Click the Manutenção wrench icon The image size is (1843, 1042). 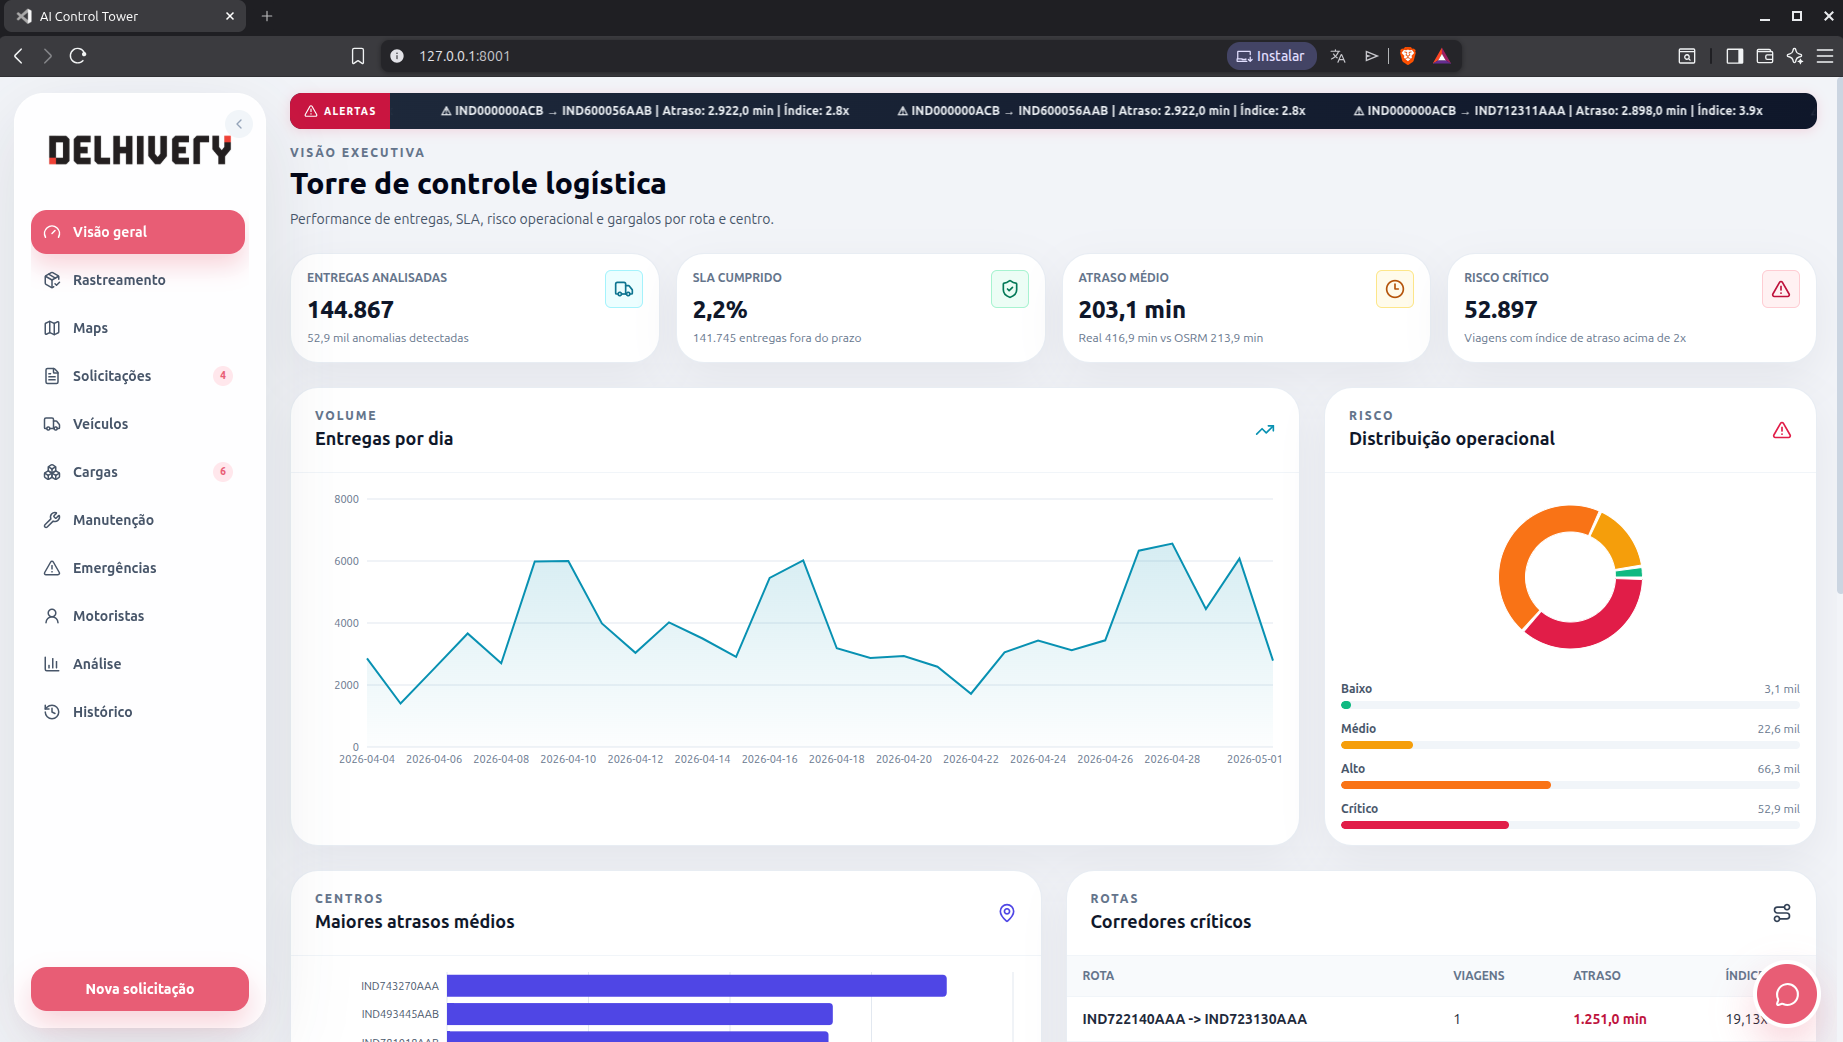52,520
